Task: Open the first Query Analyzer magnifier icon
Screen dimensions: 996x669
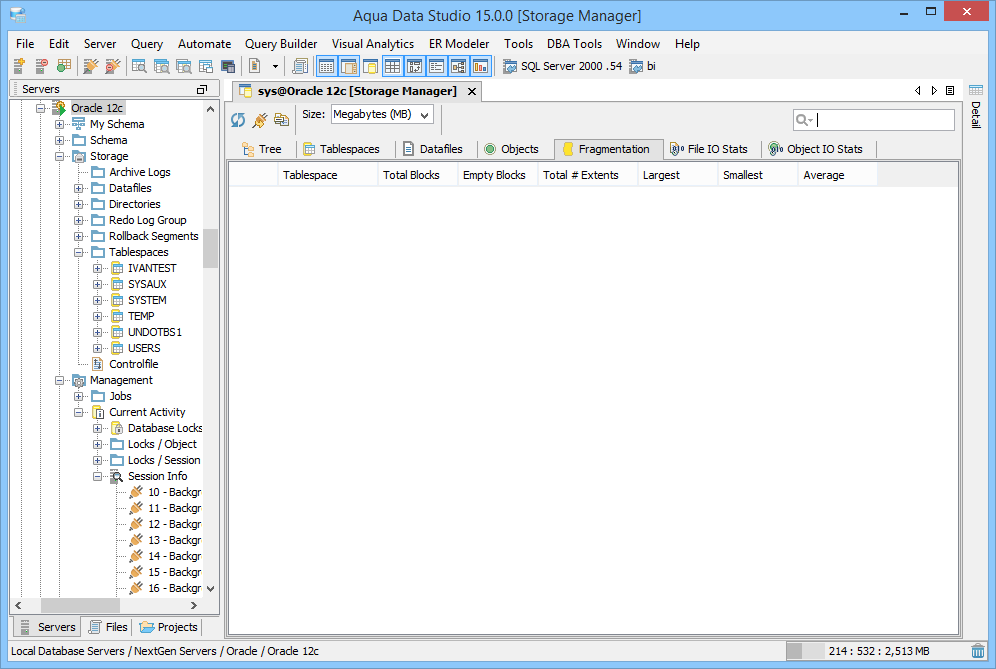Action: (139, 65)
